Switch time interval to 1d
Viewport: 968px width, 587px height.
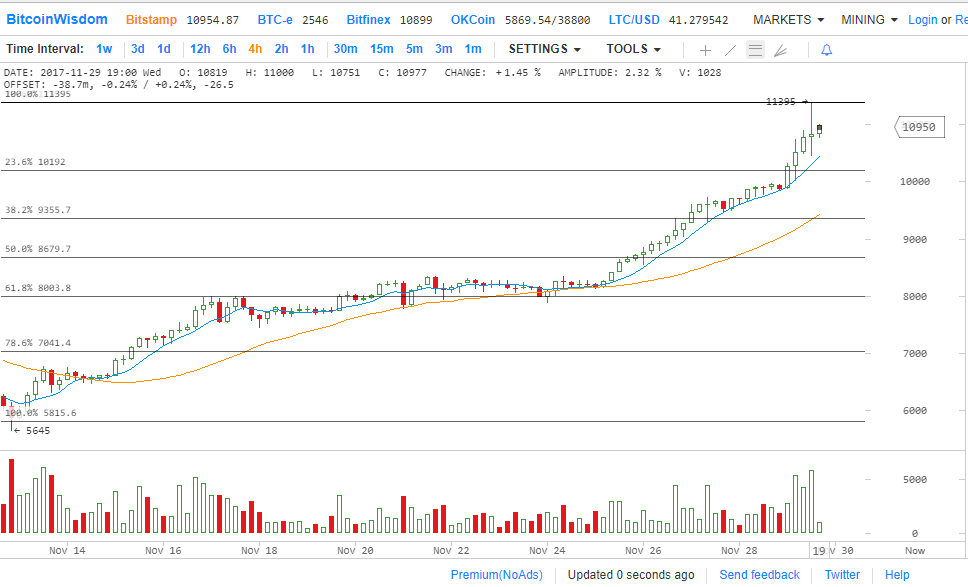point(163,49)
